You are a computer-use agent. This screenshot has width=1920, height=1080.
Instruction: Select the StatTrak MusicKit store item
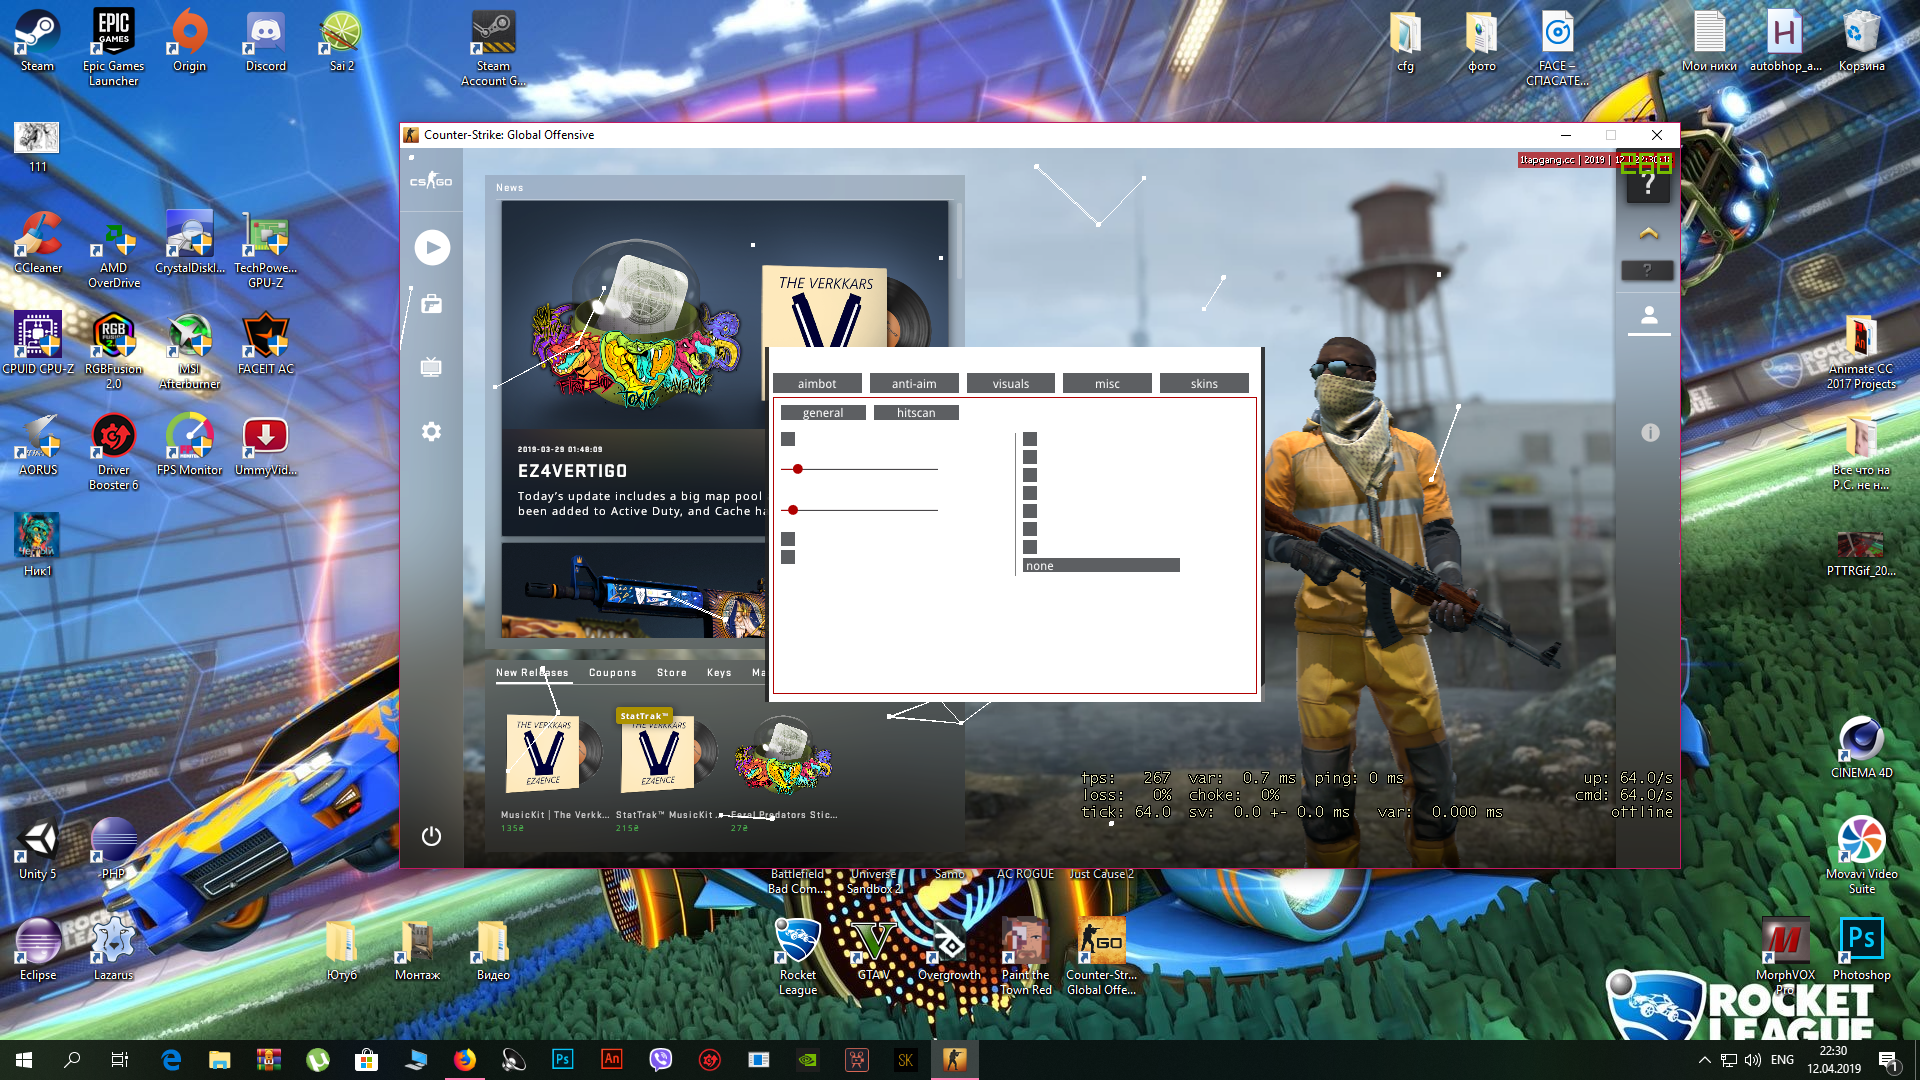tap(668, 770)
